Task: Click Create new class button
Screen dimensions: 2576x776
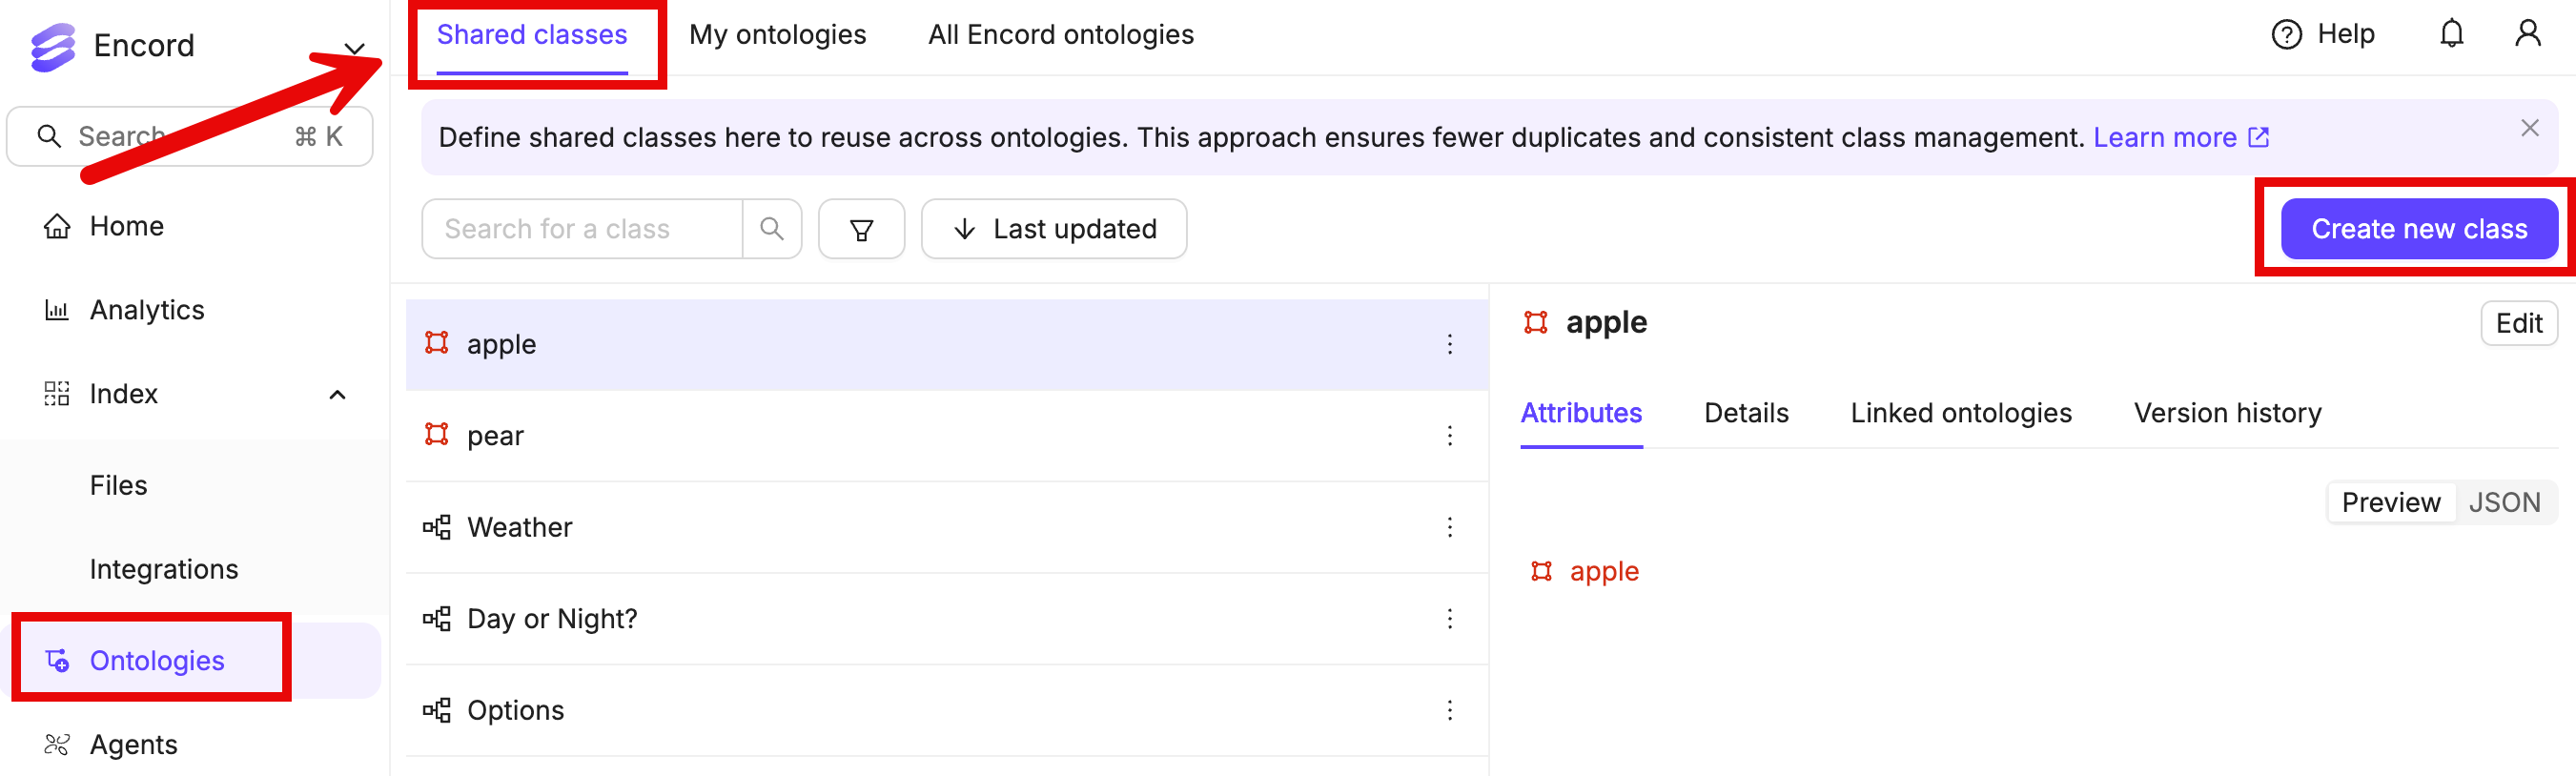Action: 2418,229
